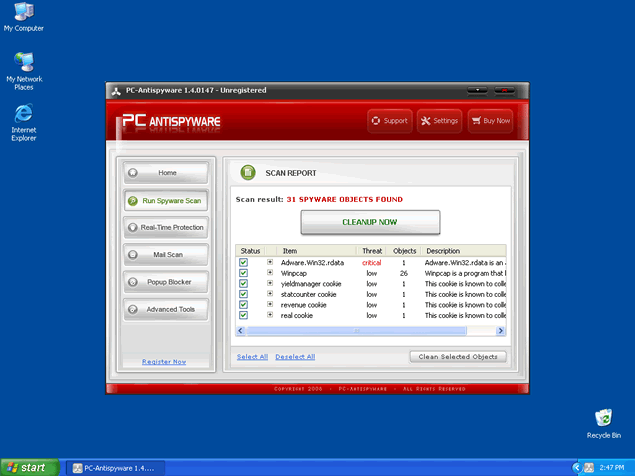Expand the Winpcap item details
Image resolution: width=635 pixels, height=476 pixels.
270,273
